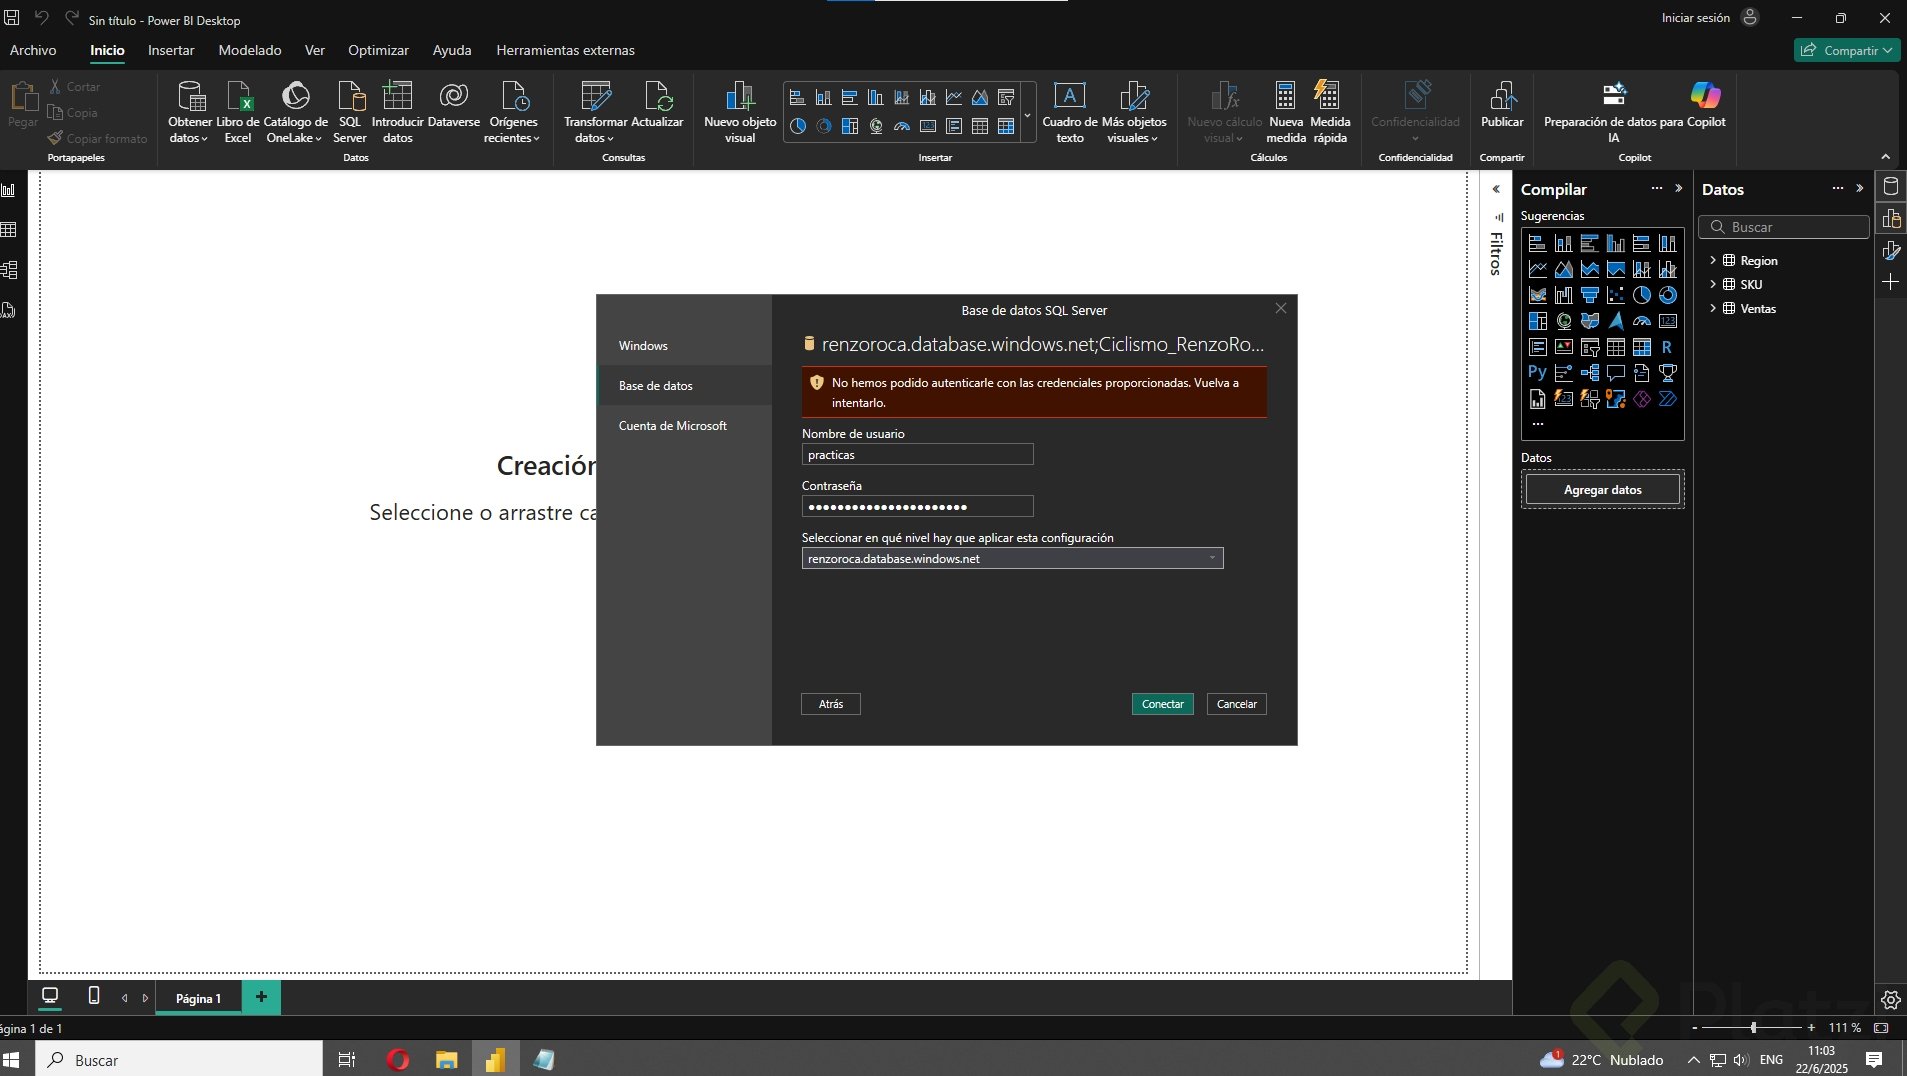Image resolution: width=1907 pixels, height=1076 pixels.
Task: Adjust the zoom slider handle
Action: pos(1753,1028)
